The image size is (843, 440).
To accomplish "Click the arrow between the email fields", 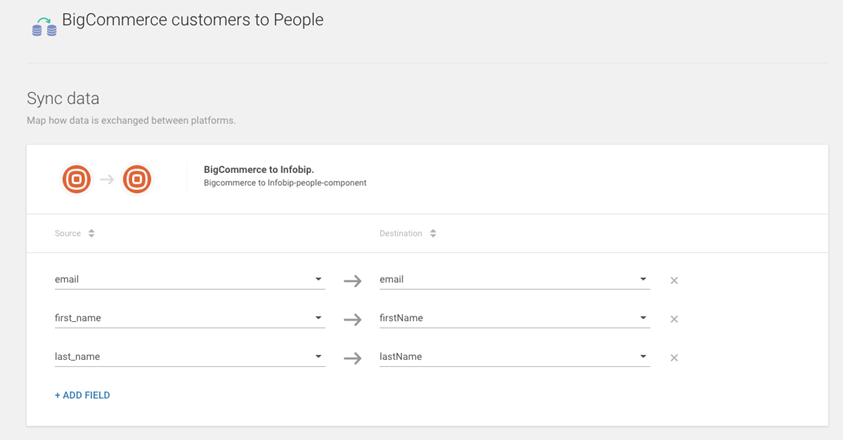I will pyautogui.click(x=352, y=281).
